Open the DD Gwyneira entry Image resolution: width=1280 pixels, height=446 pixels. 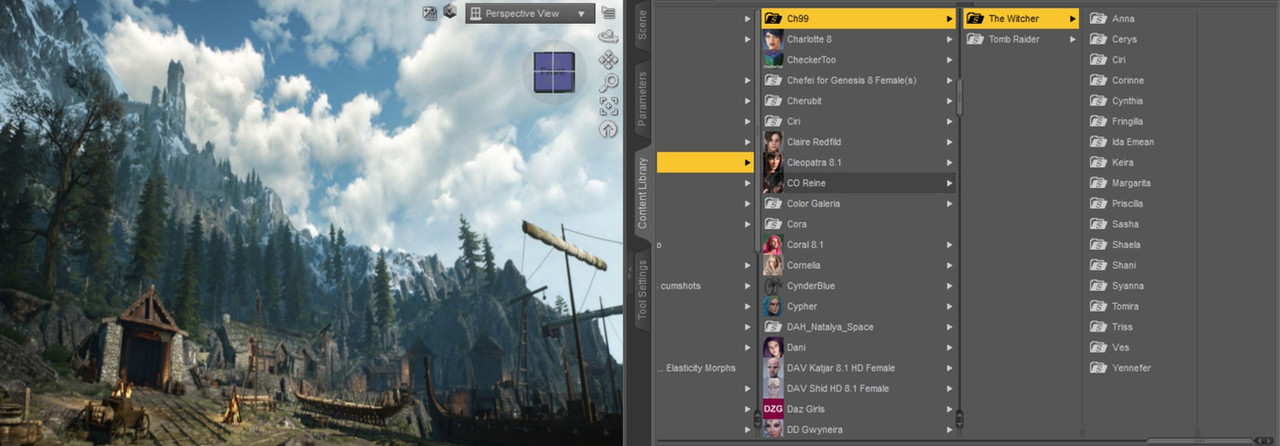pos(858,429)
